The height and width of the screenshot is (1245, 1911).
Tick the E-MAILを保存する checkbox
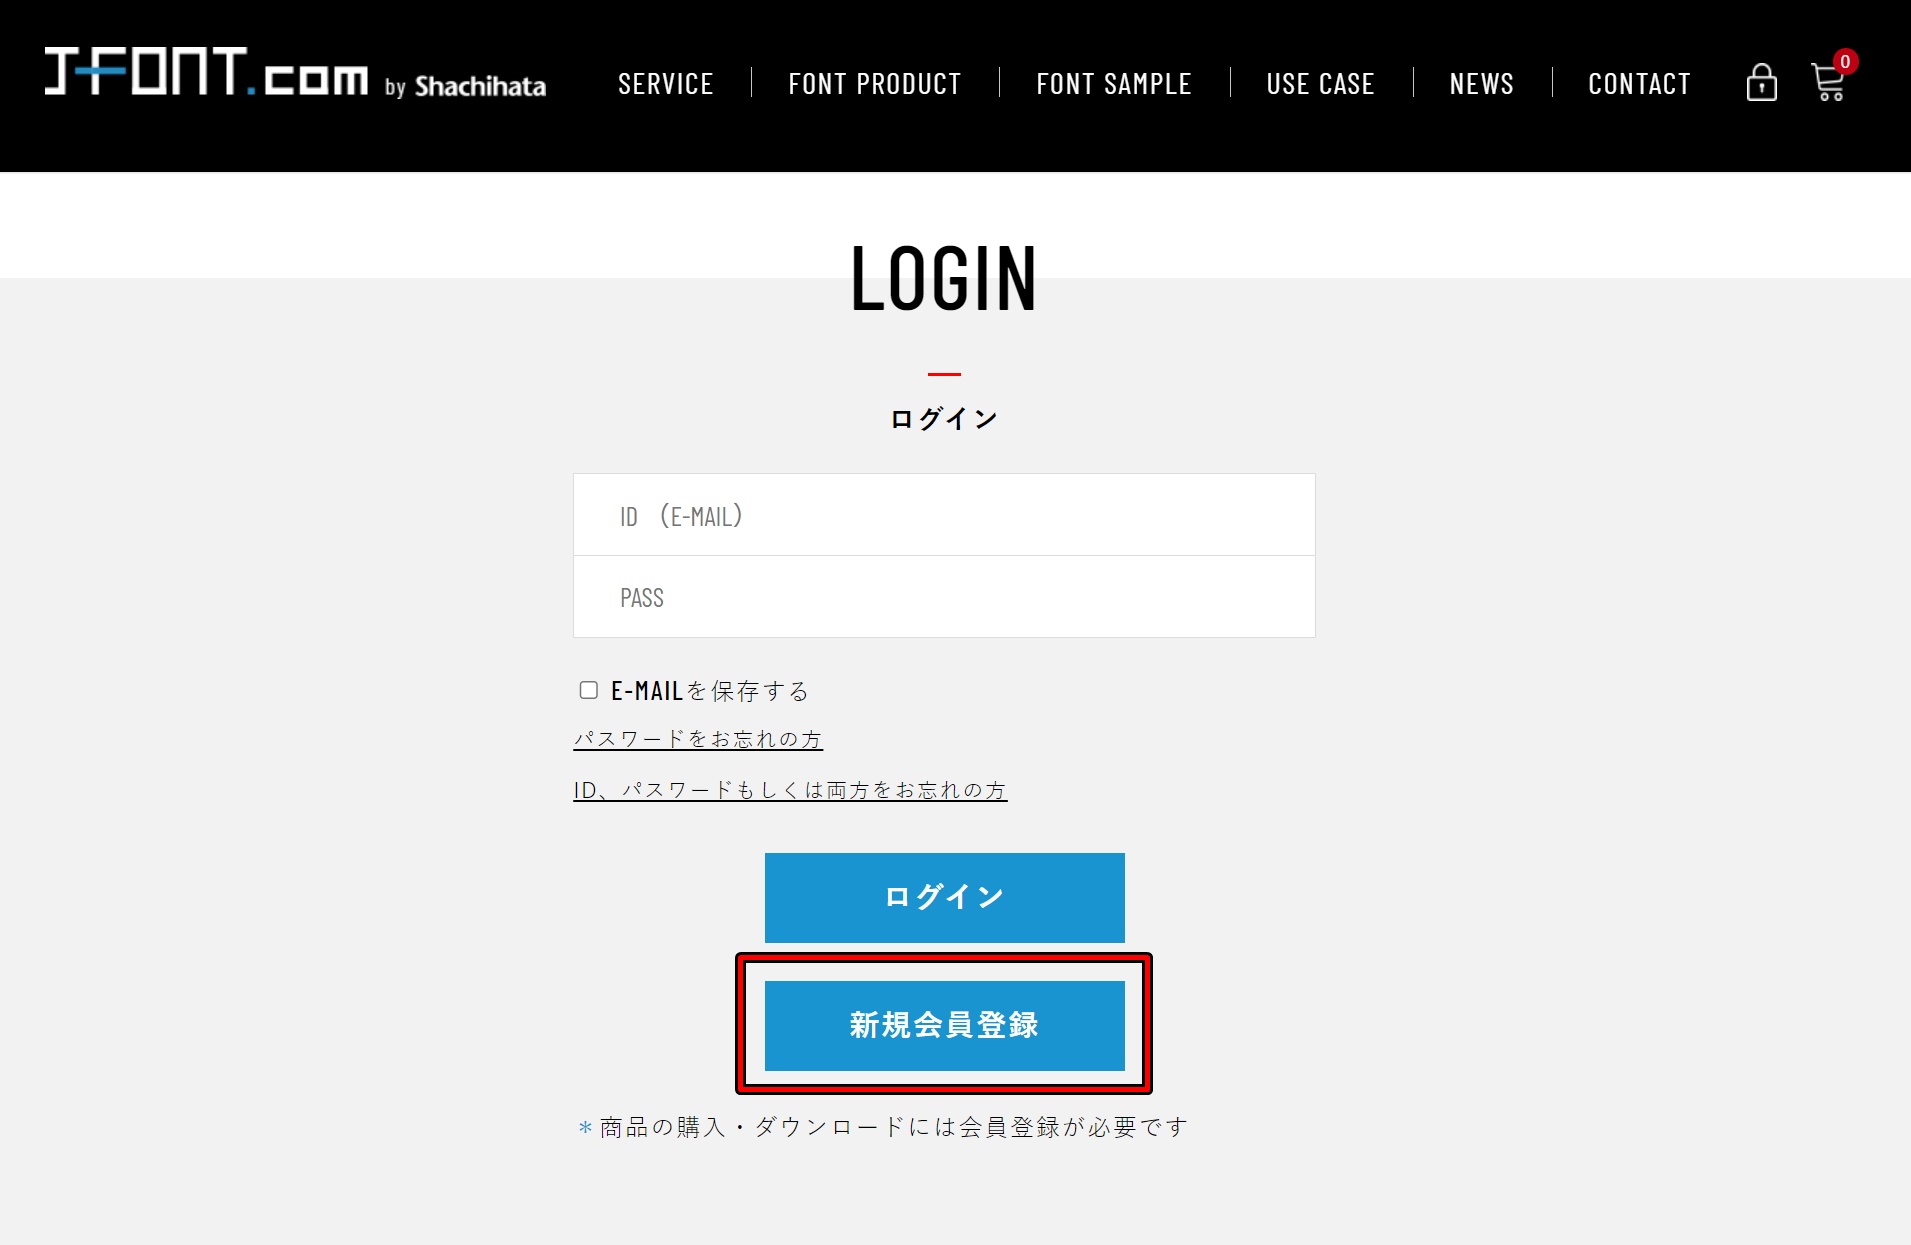(589, 690)
